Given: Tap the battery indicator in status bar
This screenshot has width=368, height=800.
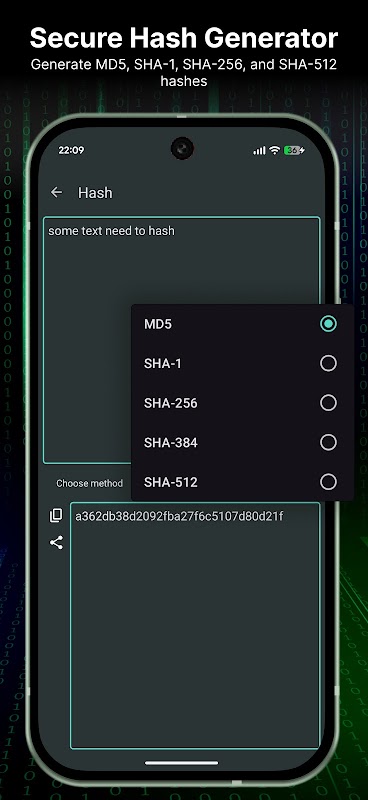Looking at the screenshot, I should [295, 150].
